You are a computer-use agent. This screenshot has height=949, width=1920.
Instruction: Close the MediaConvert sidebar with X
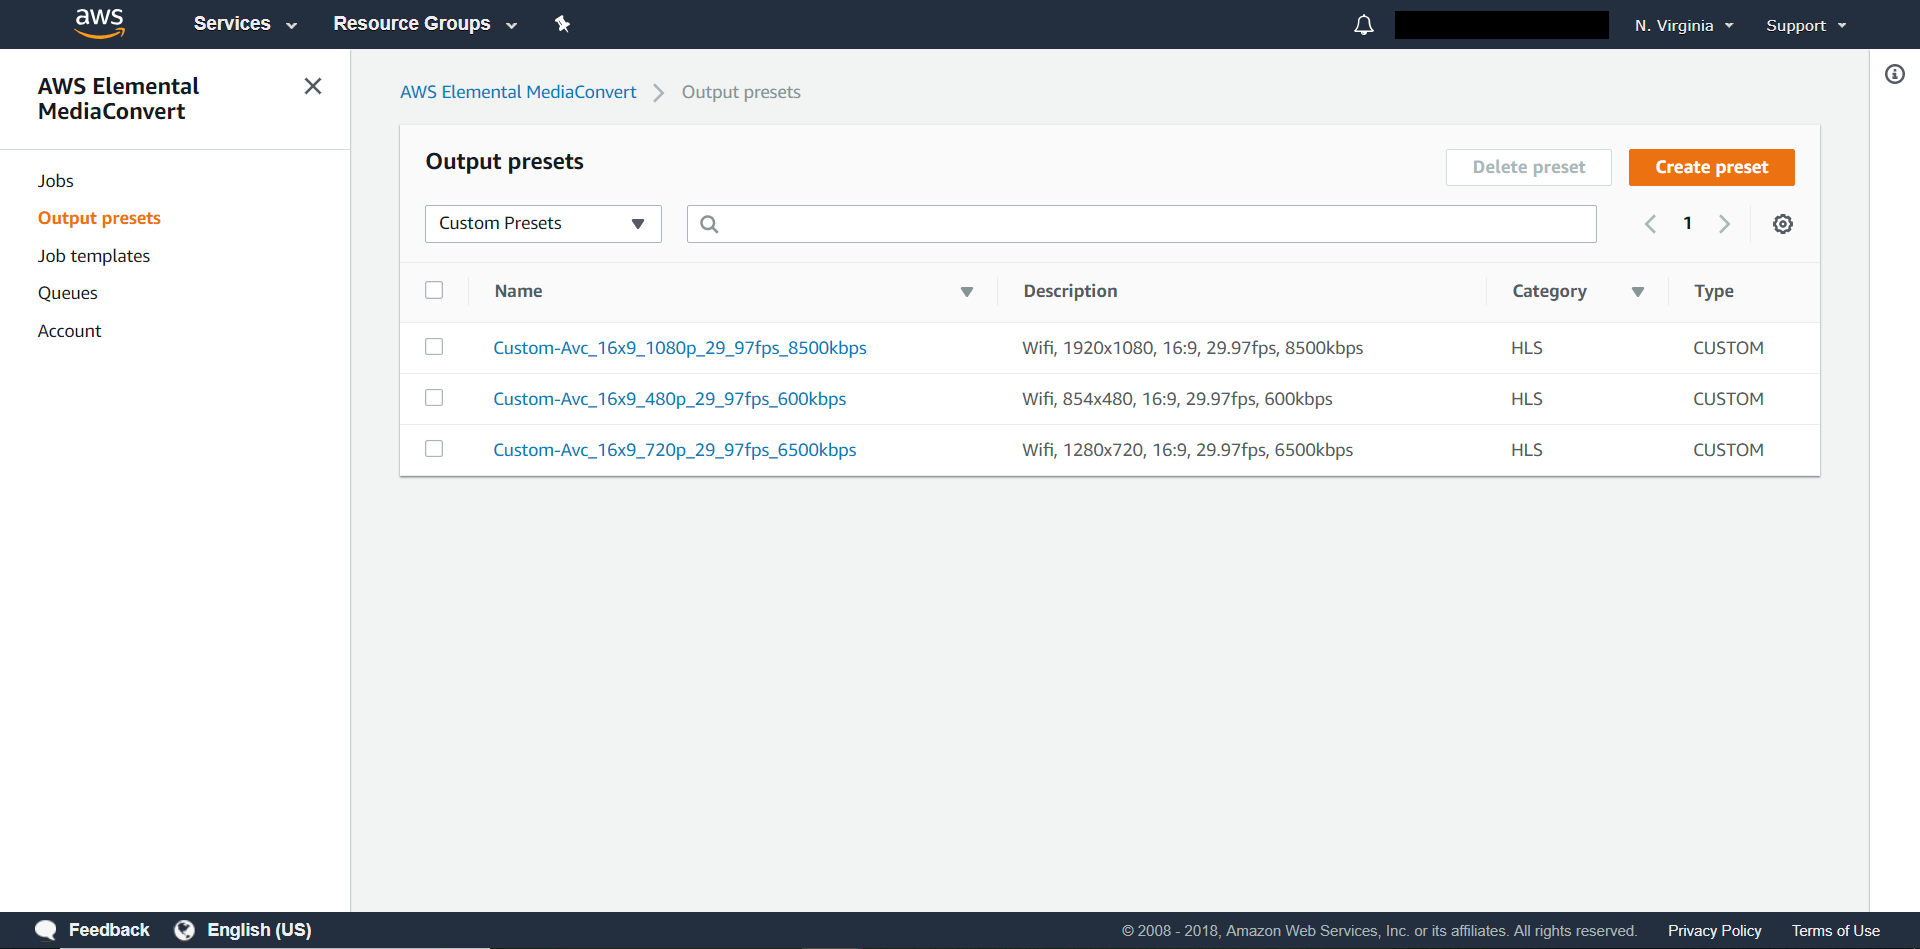pos(313,86)
